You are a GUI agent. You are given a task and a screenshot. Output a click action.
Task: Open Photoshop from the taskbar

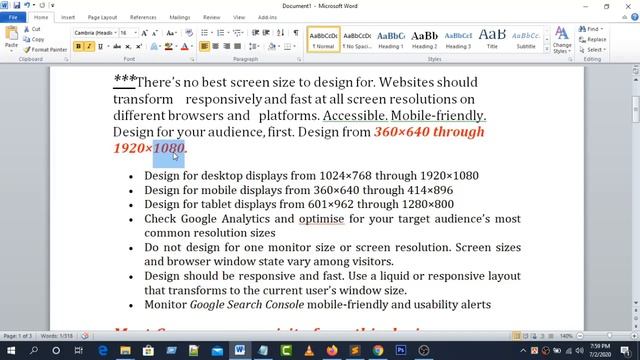400,350
